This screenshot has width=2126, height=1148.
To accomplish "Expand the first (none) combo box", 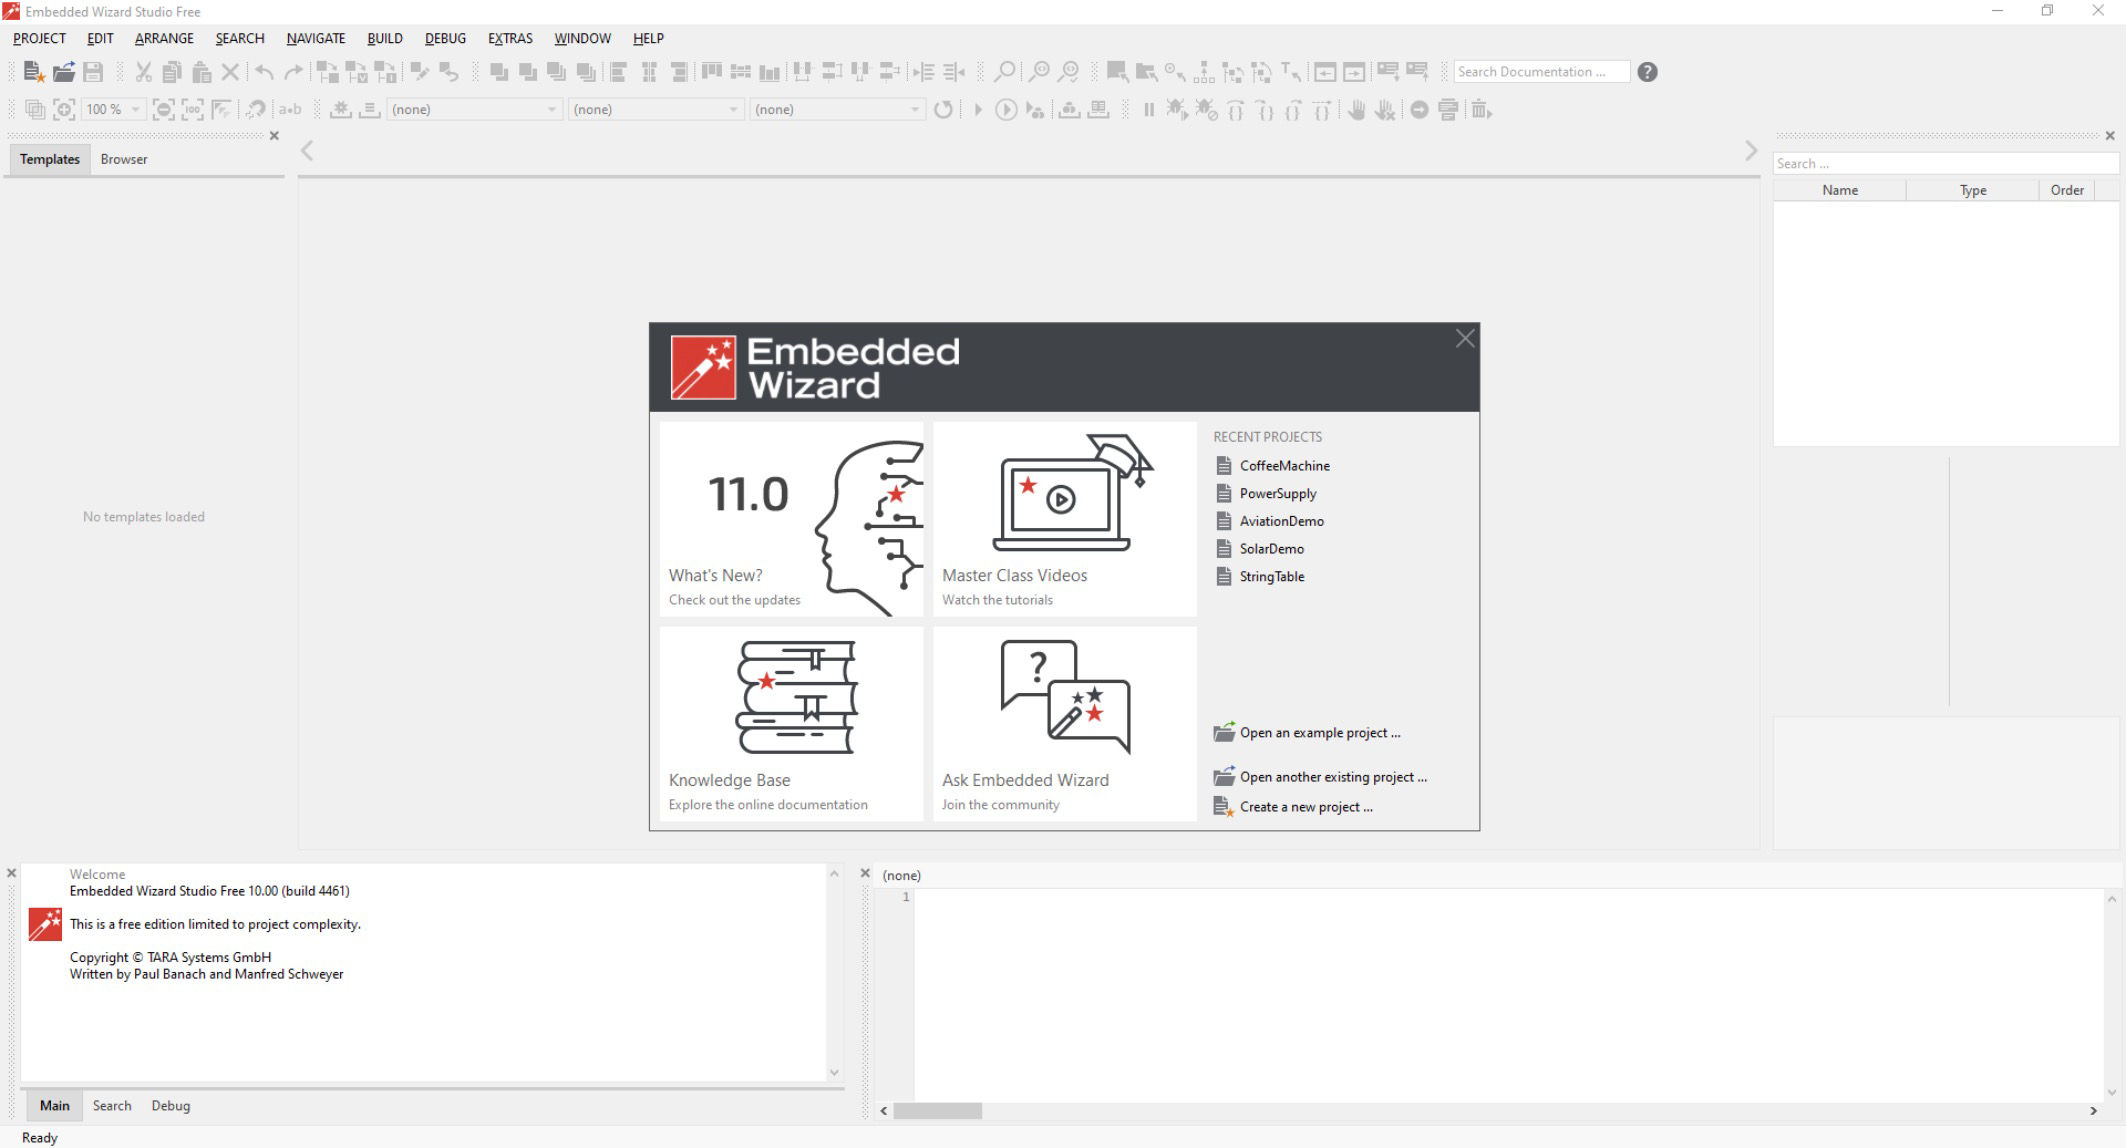I will 551,110.
